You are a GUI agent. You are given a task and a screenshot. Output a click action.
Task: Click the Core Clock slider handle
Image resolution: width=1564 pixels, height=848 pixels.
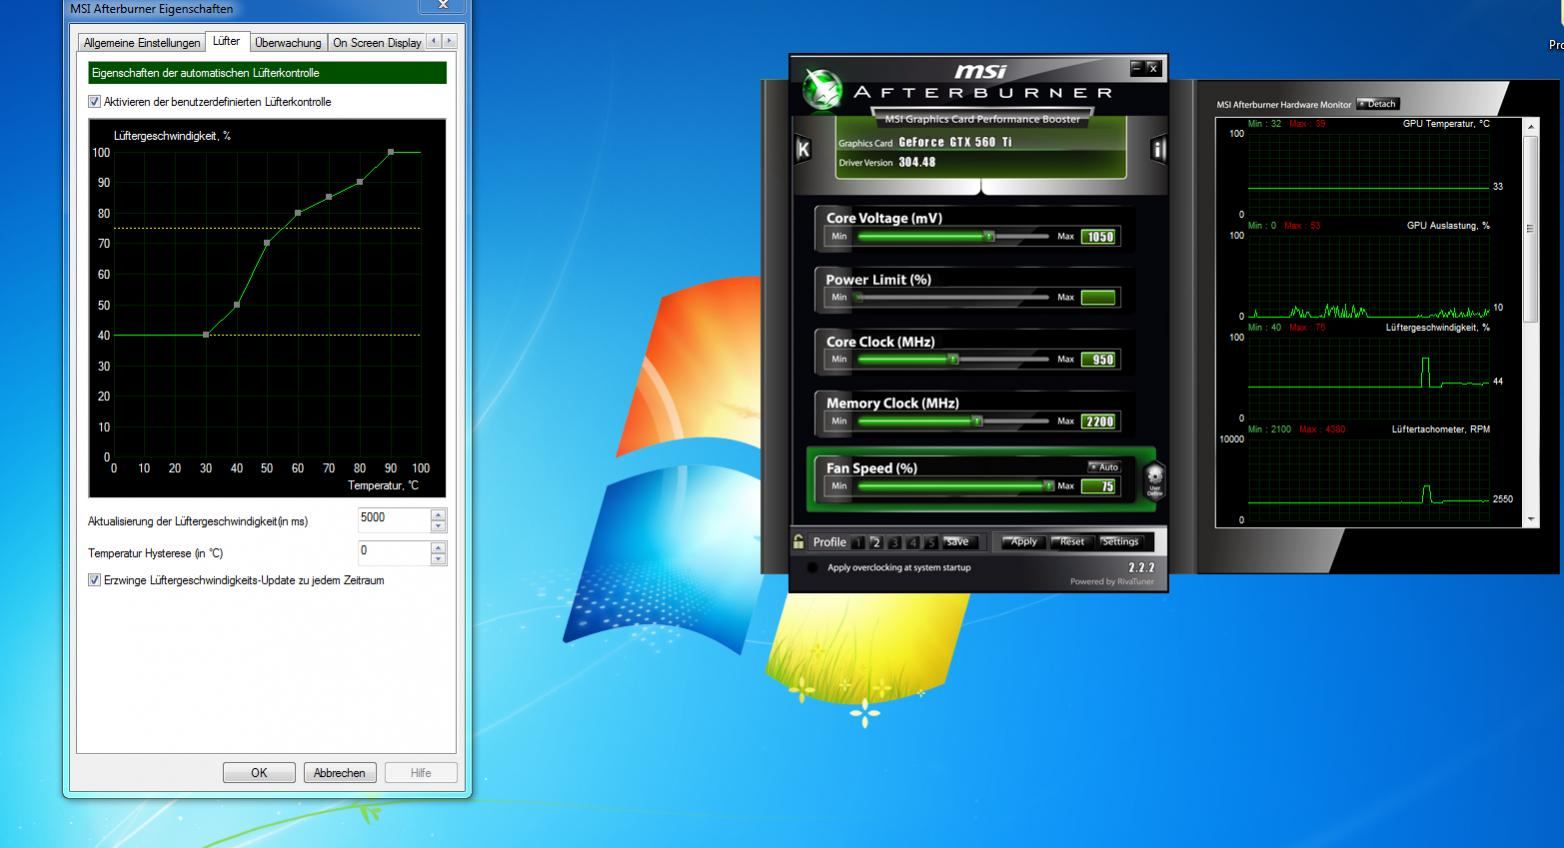pyautogui.click(x=953, y=359)
